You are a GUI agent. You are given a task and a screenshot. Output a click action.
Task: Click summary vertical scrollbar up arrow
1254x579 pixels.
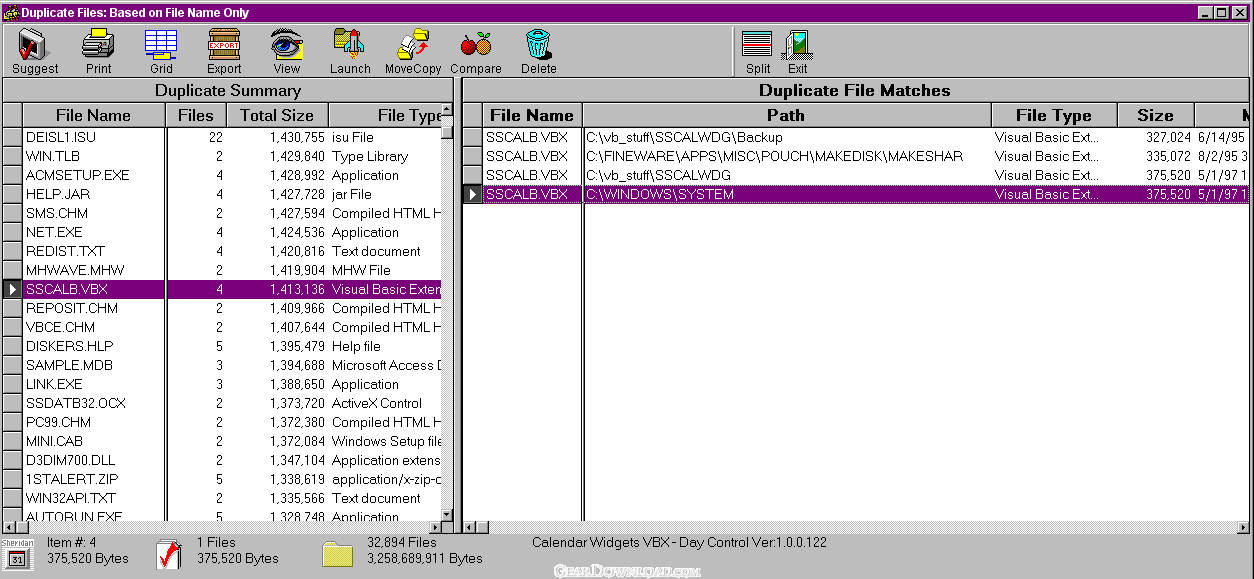(447, 109)
